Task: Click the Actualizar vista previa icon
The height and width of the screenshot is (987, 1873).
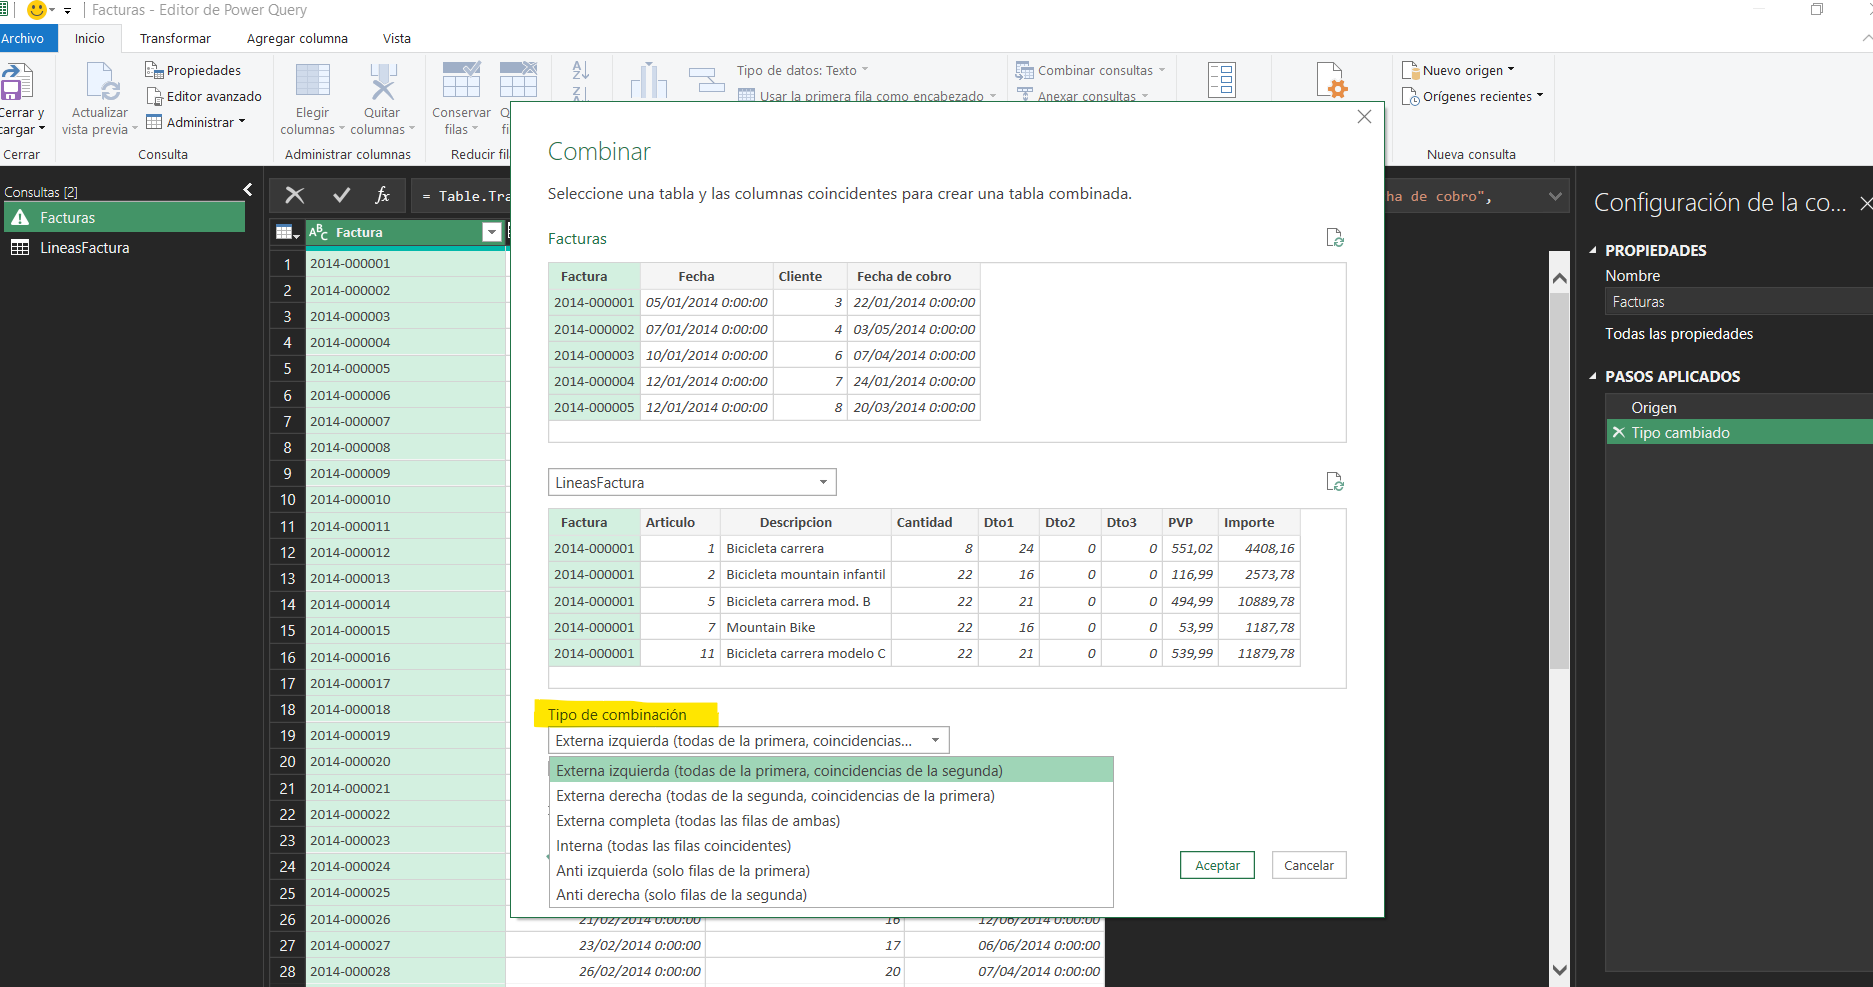Action: click(103, 81)
